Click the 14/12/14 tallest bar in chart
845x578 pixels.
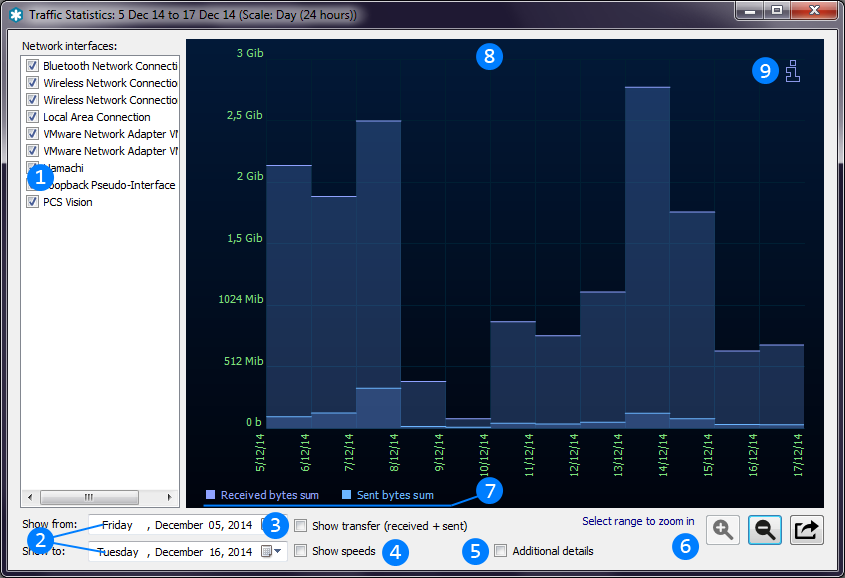[647, 250]
